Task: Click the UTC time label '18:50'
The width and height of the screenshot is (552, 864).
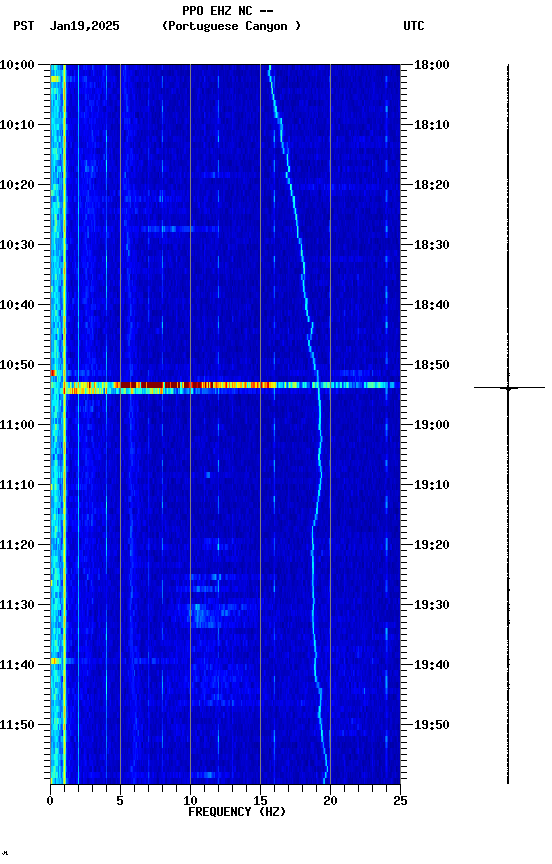Action: pos(432,365)
